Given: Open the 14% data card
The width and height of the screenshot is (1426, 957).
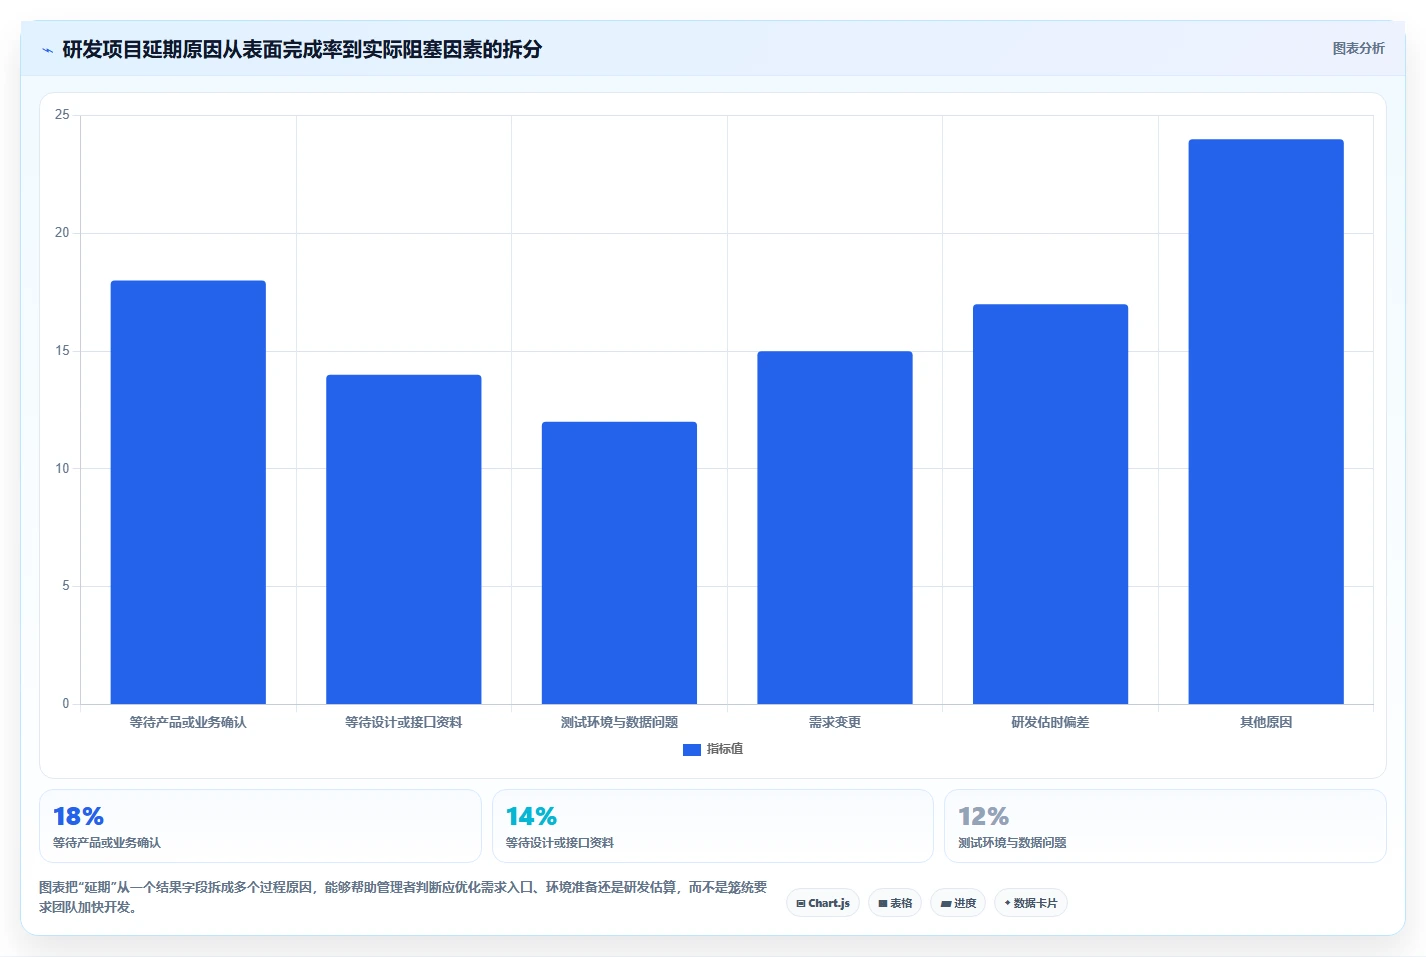Looking at the screenshot, I should [x=712, y=826].
